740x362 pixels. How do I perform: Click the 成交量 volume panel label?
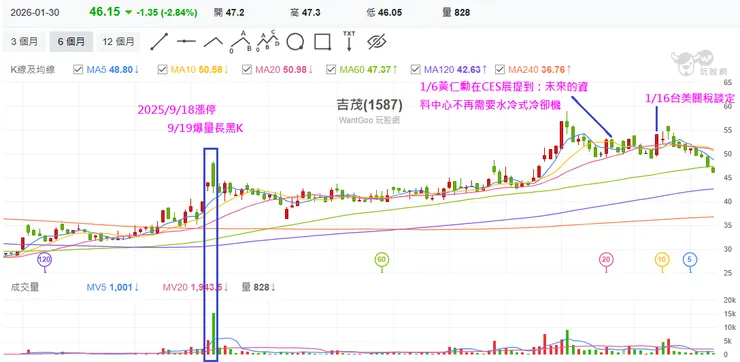(25, 287)
